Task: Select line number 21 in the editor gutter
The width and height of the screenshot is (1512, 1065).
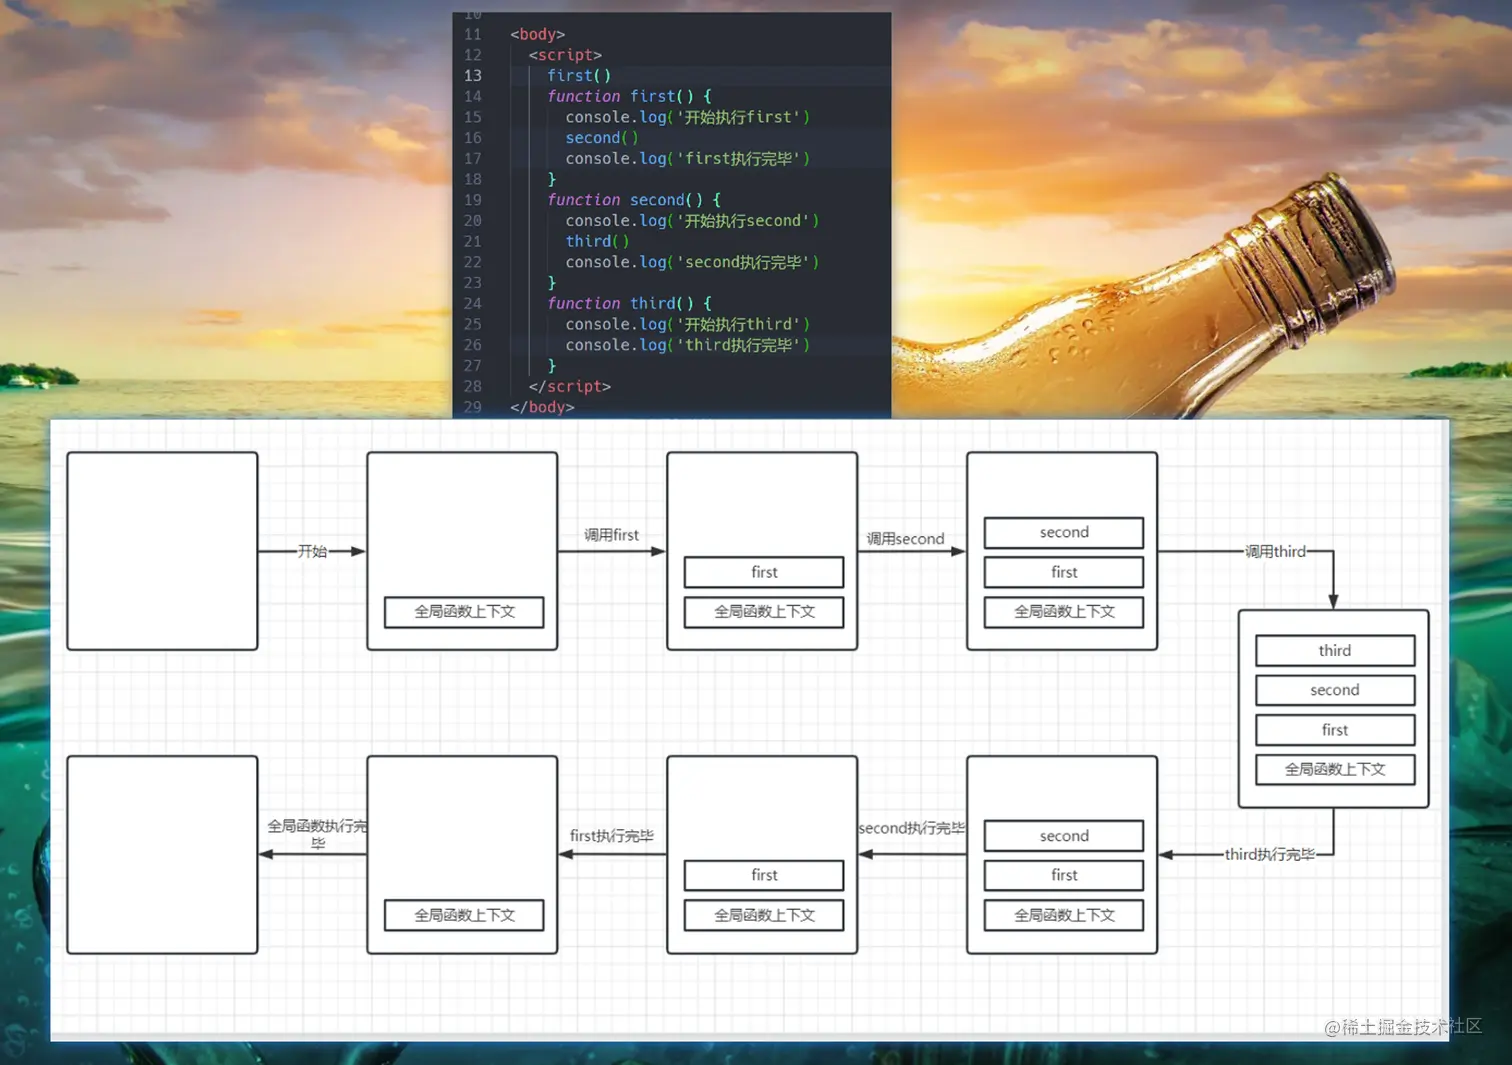Action: 472,242
